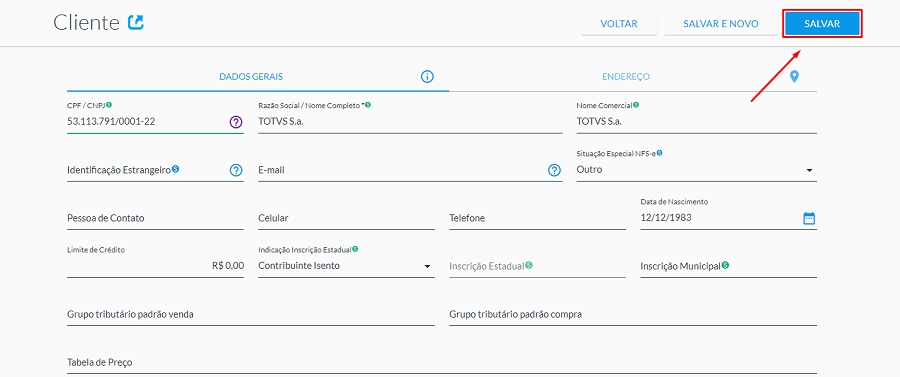Focus the Inscrição Estadual field

(537, 267)
